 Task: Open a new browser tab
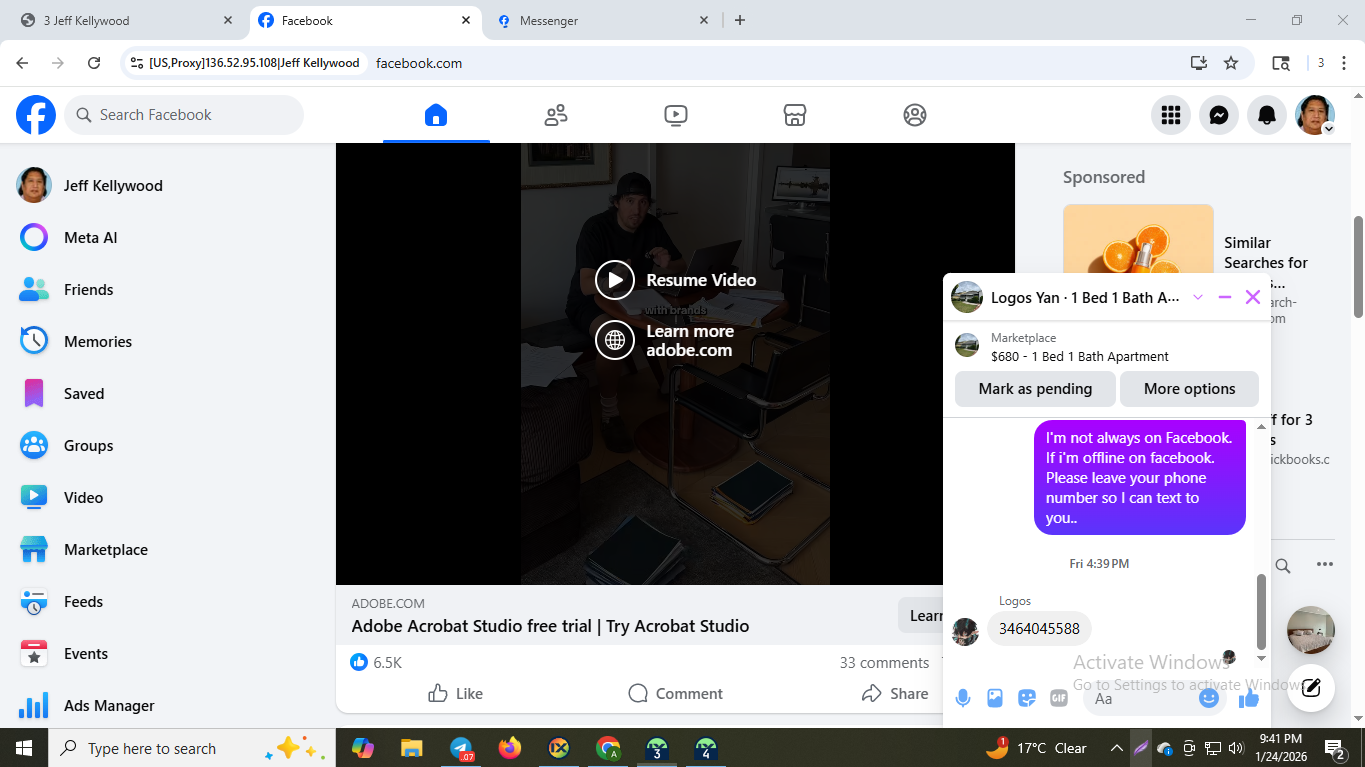pyautogui.click(x=740, y=20)
